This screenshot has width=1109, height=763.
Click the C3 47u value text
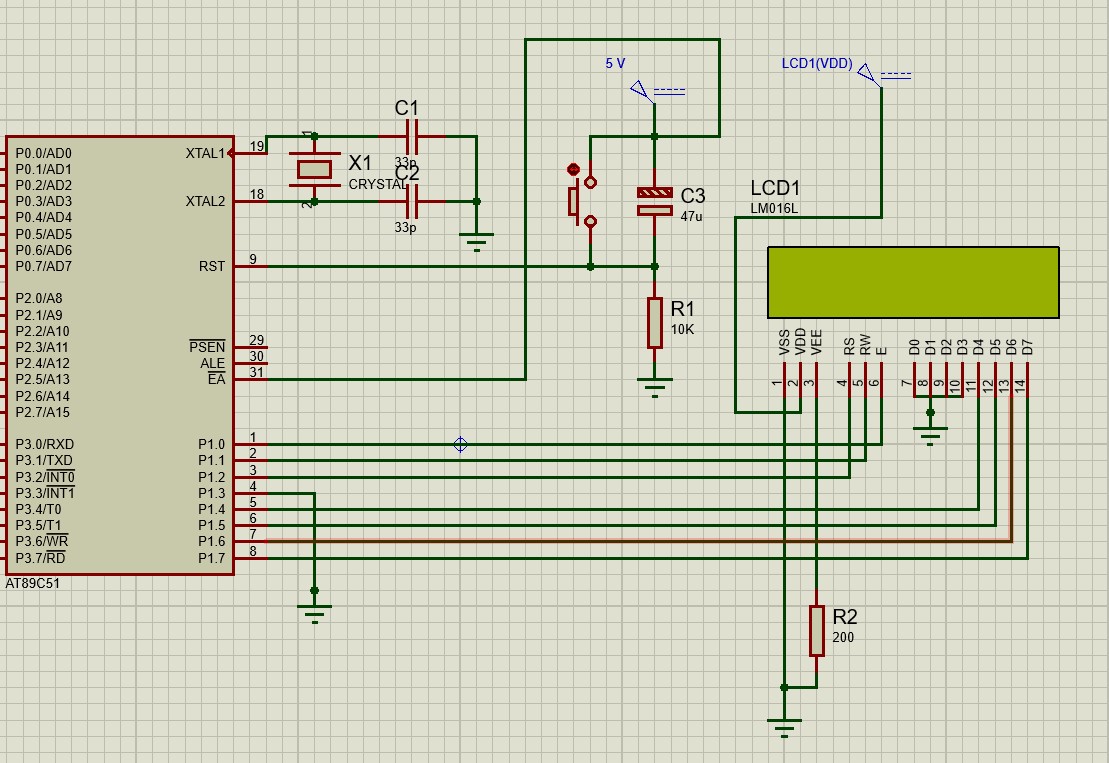tap(691, 216)
